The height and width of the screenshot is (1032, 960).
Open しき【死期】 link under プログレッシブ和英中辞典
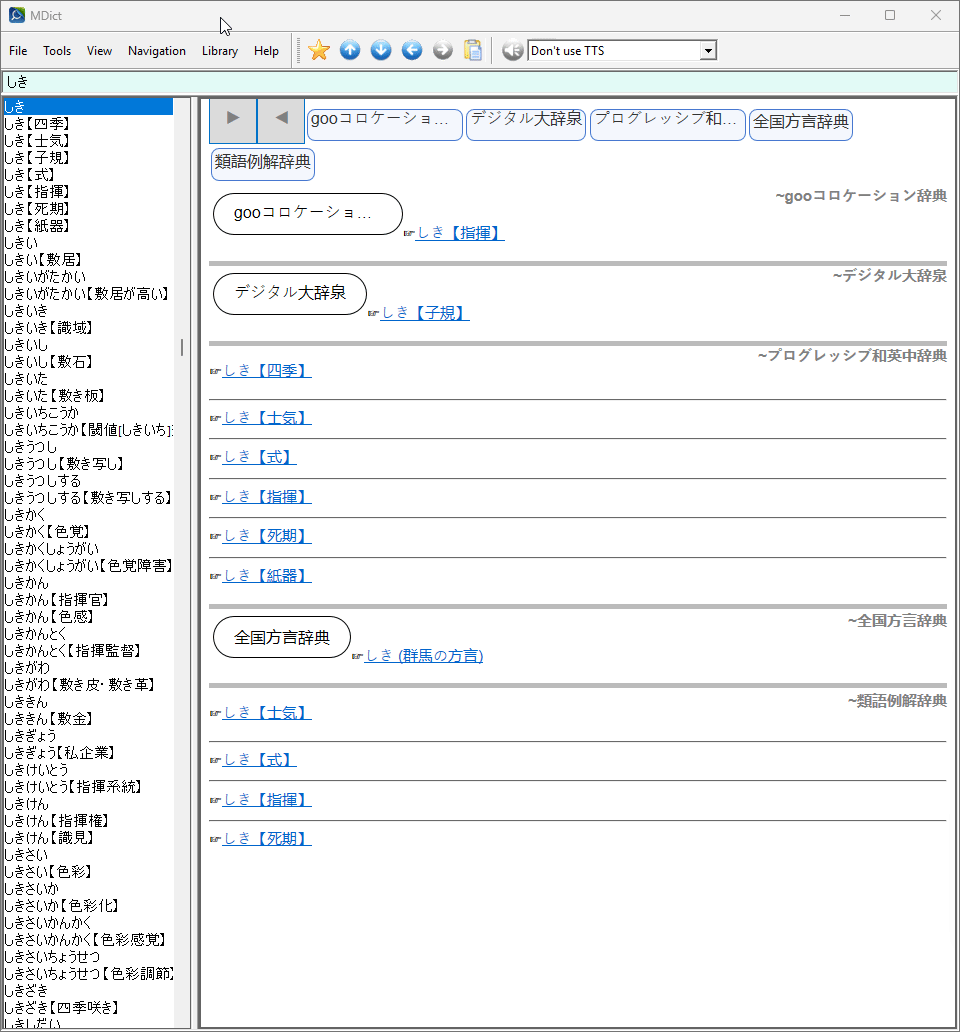click(266, 536)
